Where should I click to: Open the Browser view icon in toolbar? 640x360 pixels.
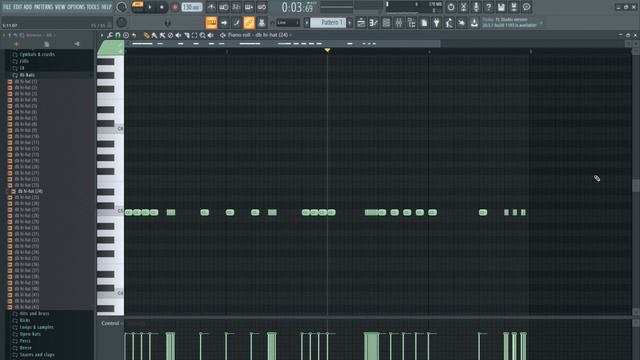[x=411, y=22]
